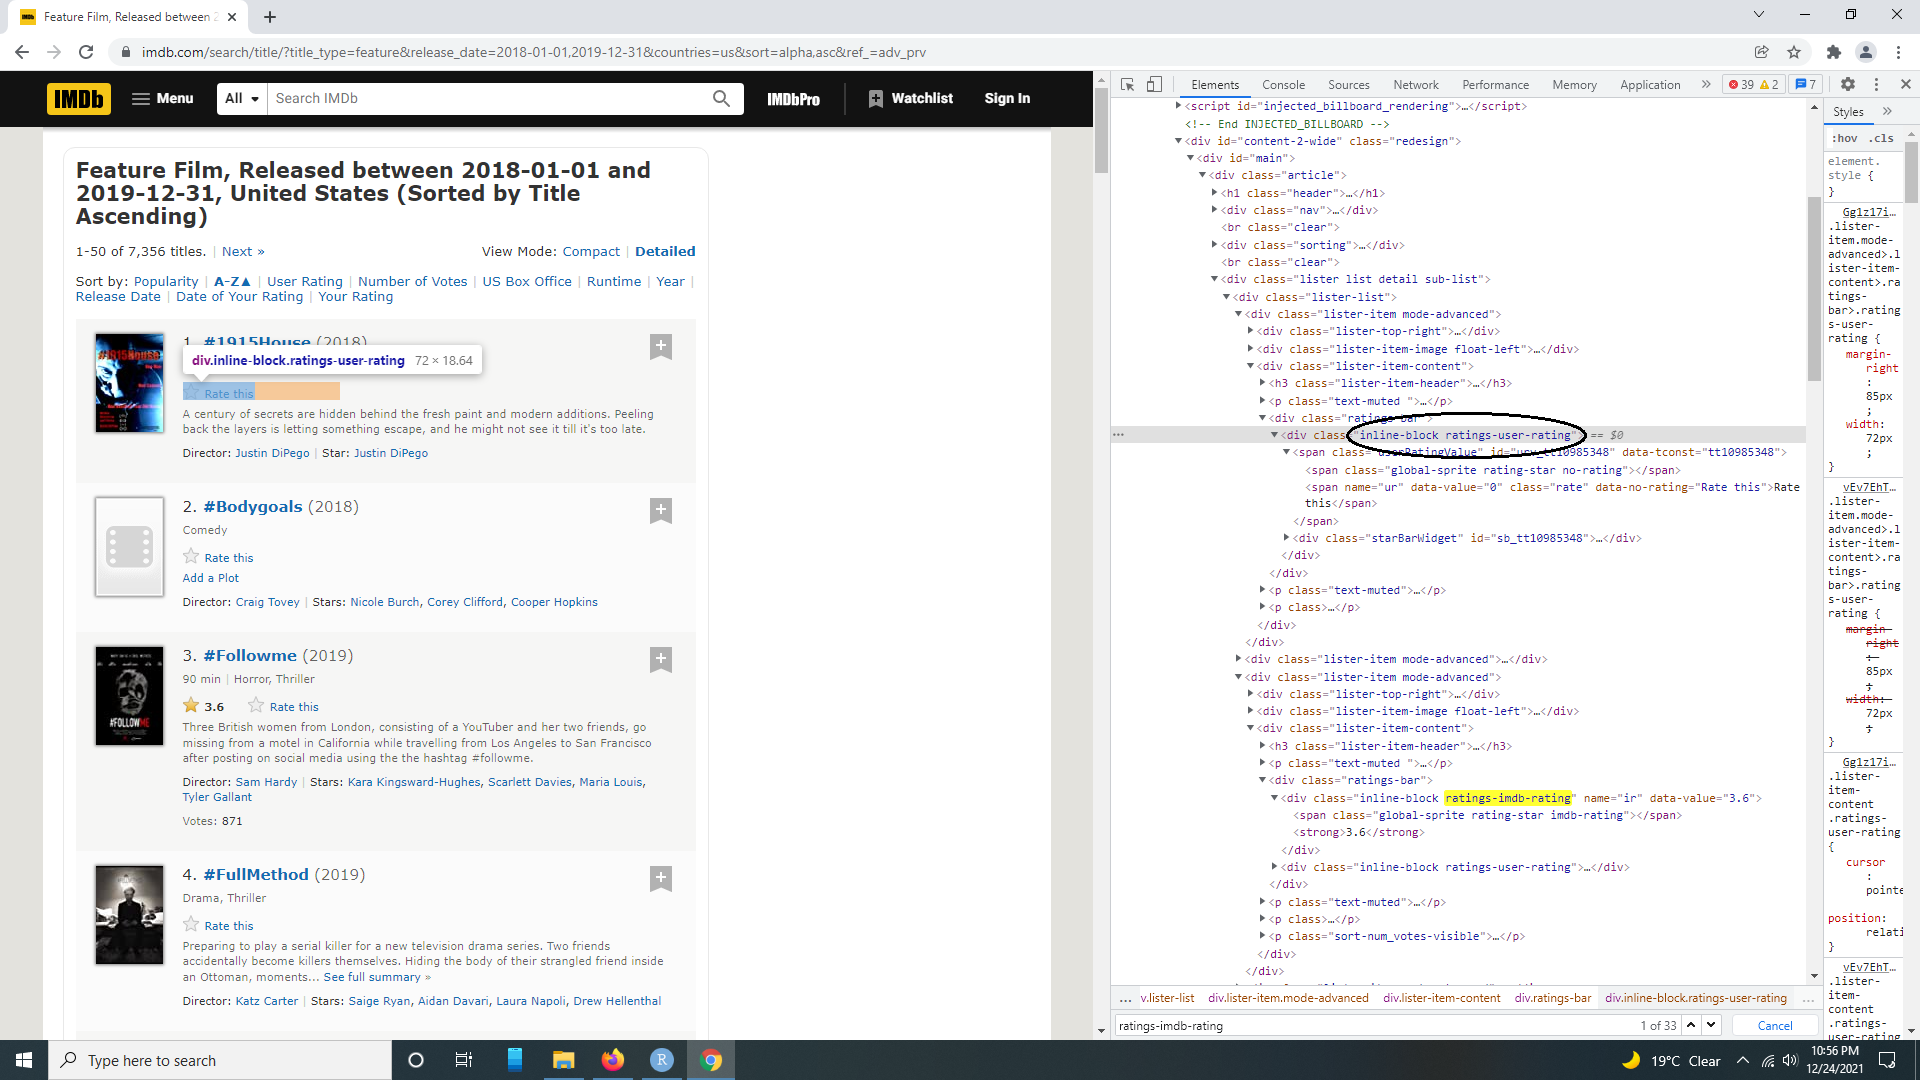This screenshot has height=1080, width=1920.
Task: Open a new browser tab
Action: point(270,17)
